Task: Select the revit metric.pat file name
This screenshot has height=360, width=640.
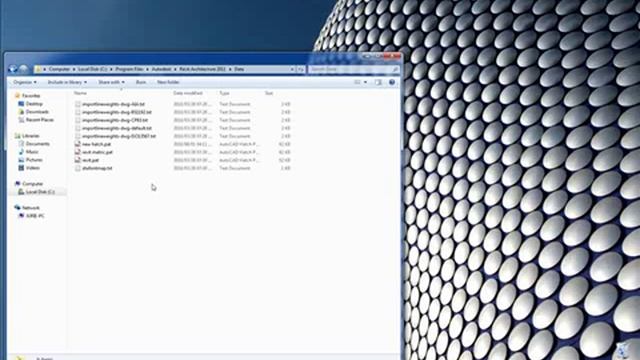Action: pyautogui.click(x=97, y=152)
